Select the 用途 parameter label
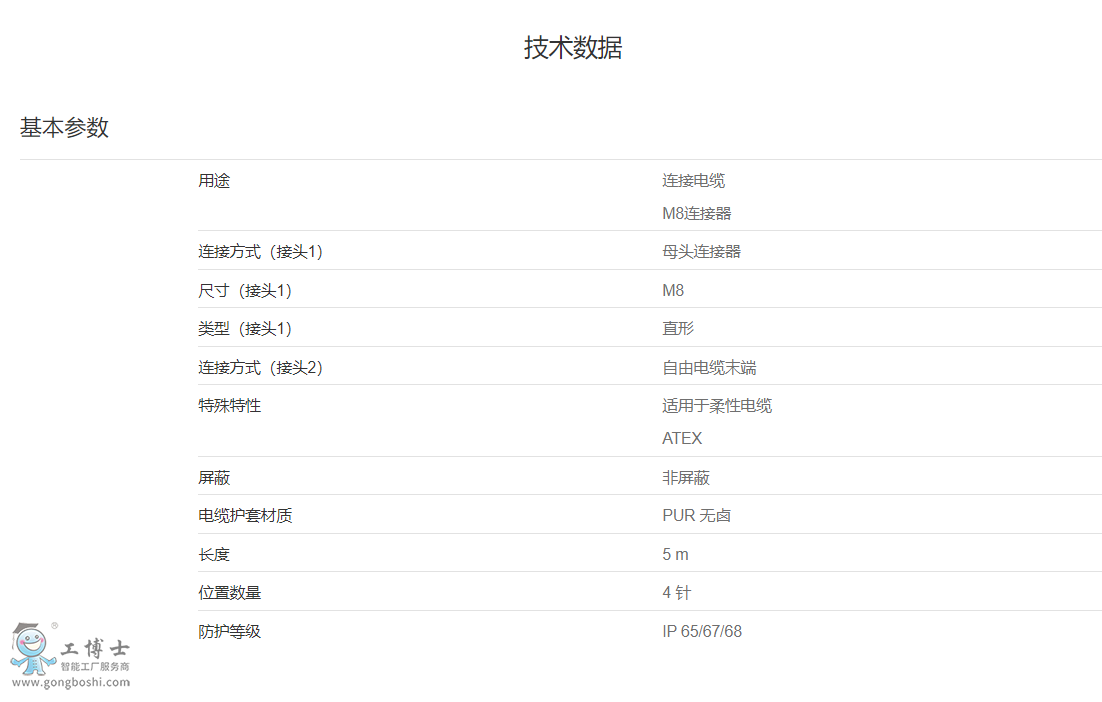Viewport: 1102px width, 702px height. 214,181
